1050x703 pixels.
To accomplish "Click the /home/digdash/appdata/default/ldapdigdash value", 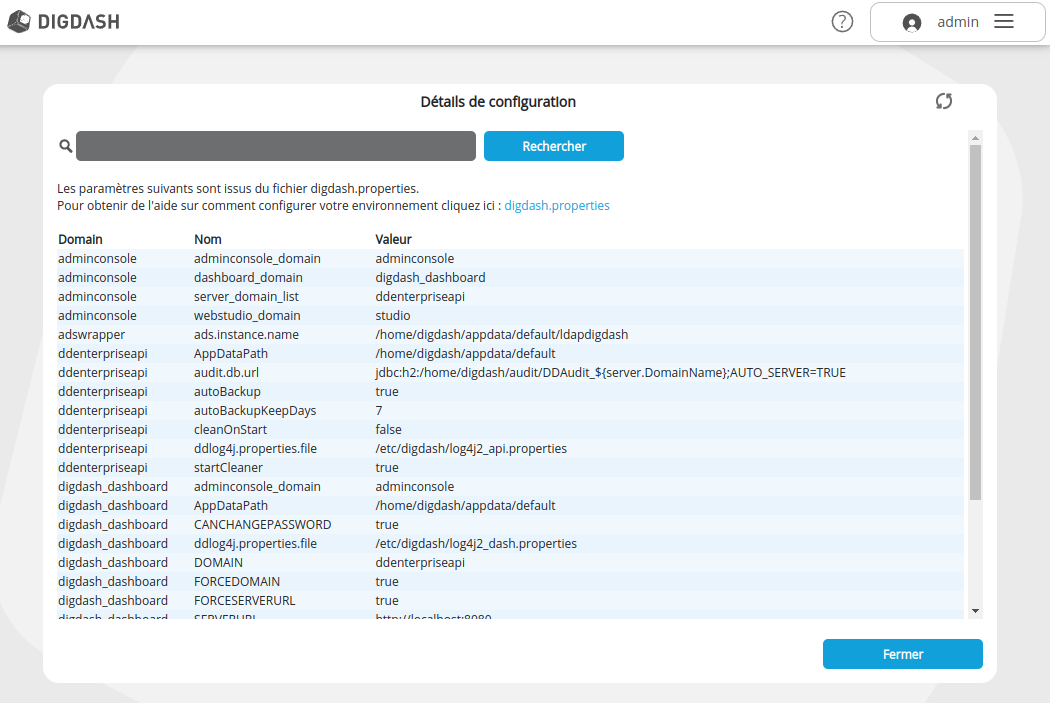I will coord(502,335).
